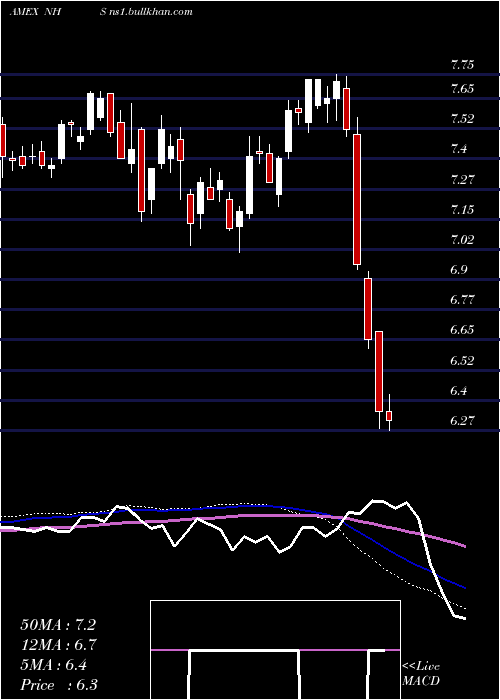Click the 7.15 price axis label

point(462,210)
